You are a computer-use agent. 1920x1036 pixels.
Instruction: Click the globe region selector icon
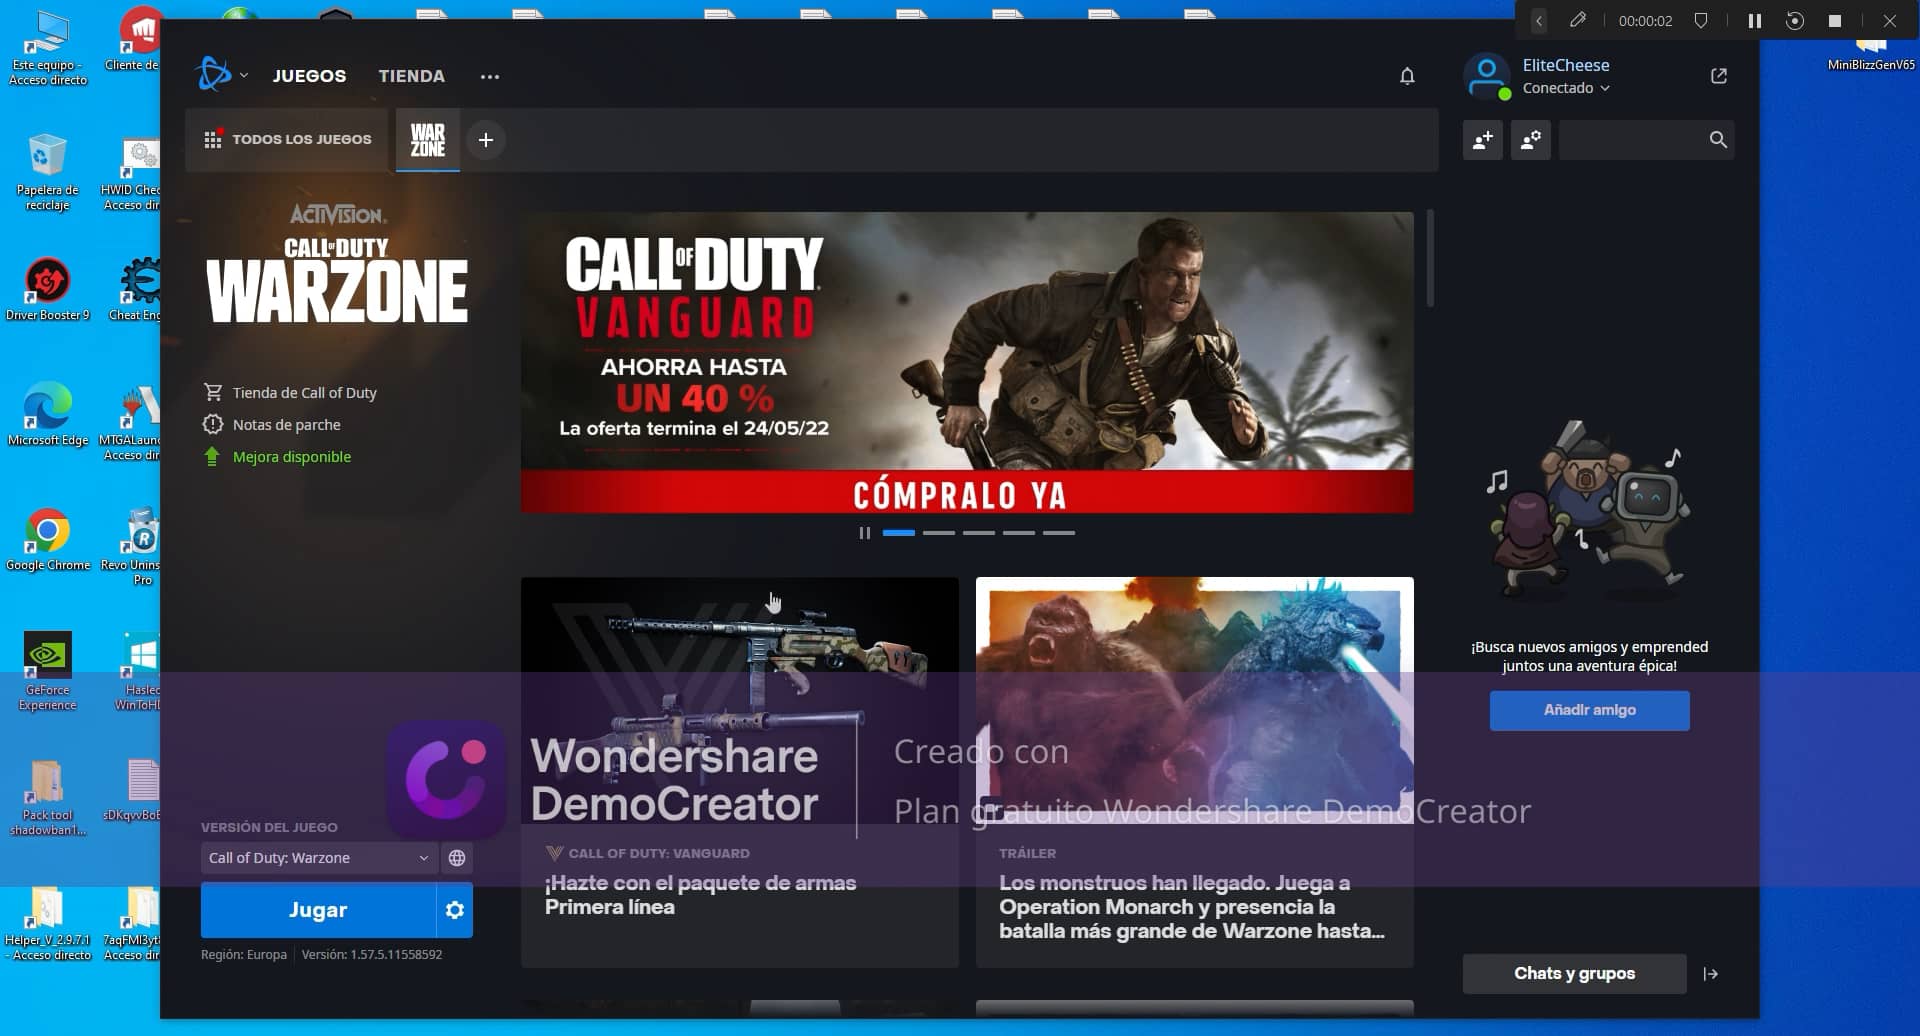tap(458, 857)
